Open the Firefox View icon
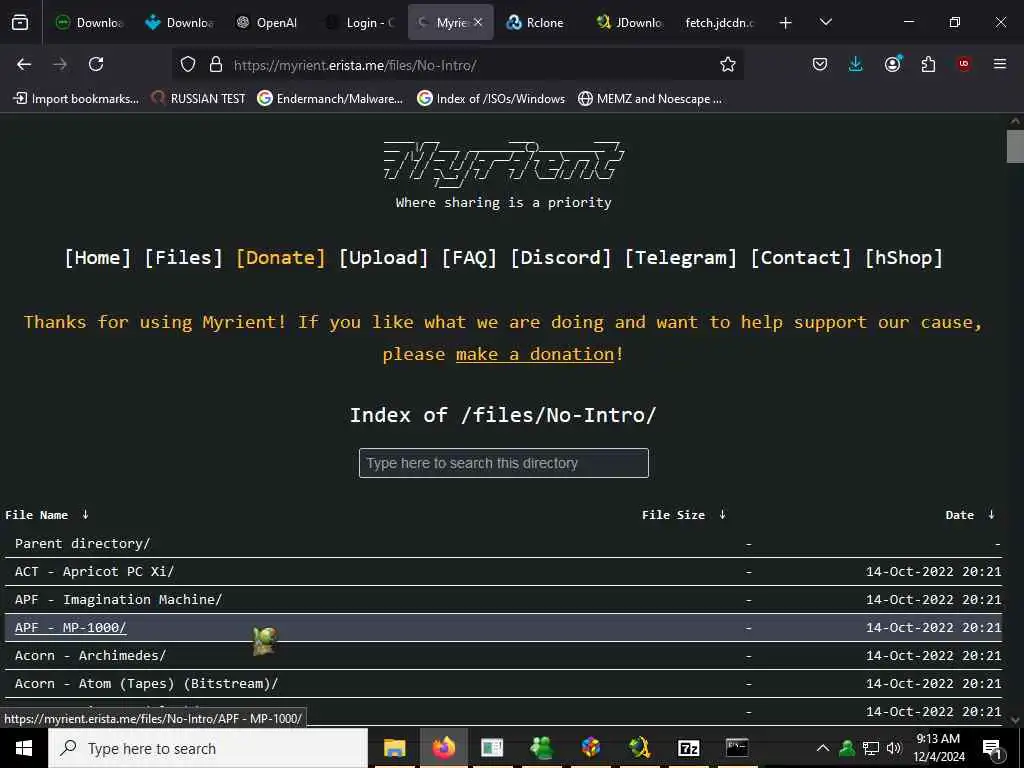The width and height of the screenshot is (1024, 768). (20, 23)
